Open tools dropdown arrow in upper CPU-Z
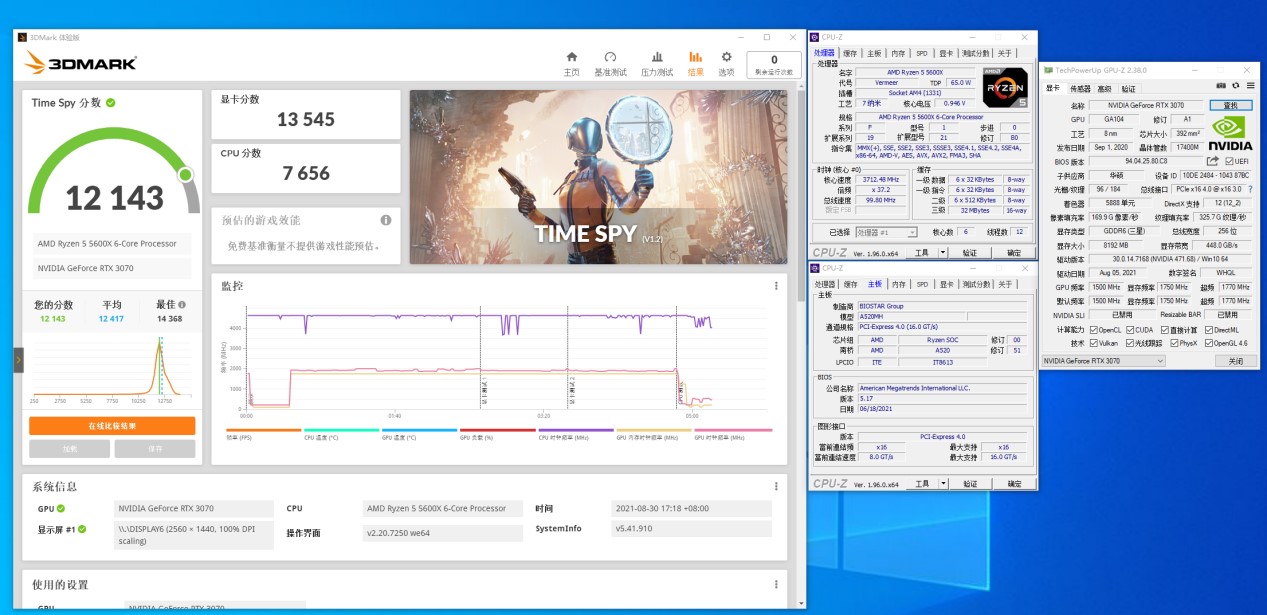The width and height of the screenshot is (1267, 615). point(945,253)
